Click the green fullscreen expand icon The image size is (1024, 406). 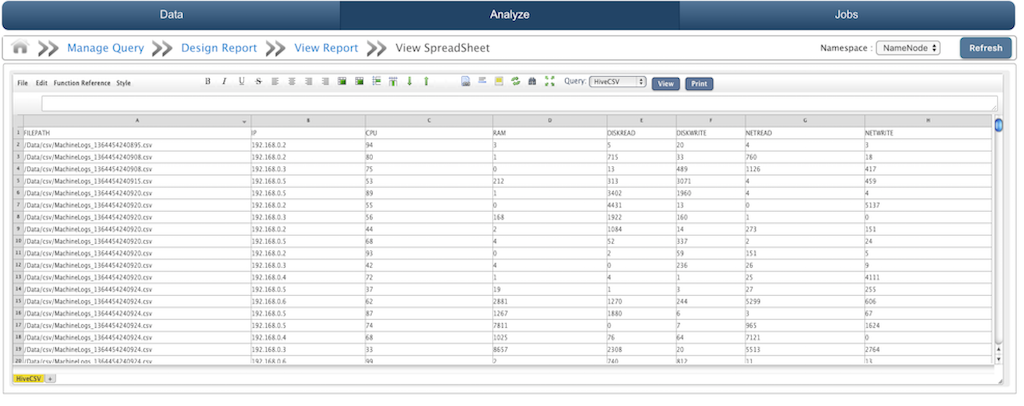pyautogui.click(x=549, y=82)
